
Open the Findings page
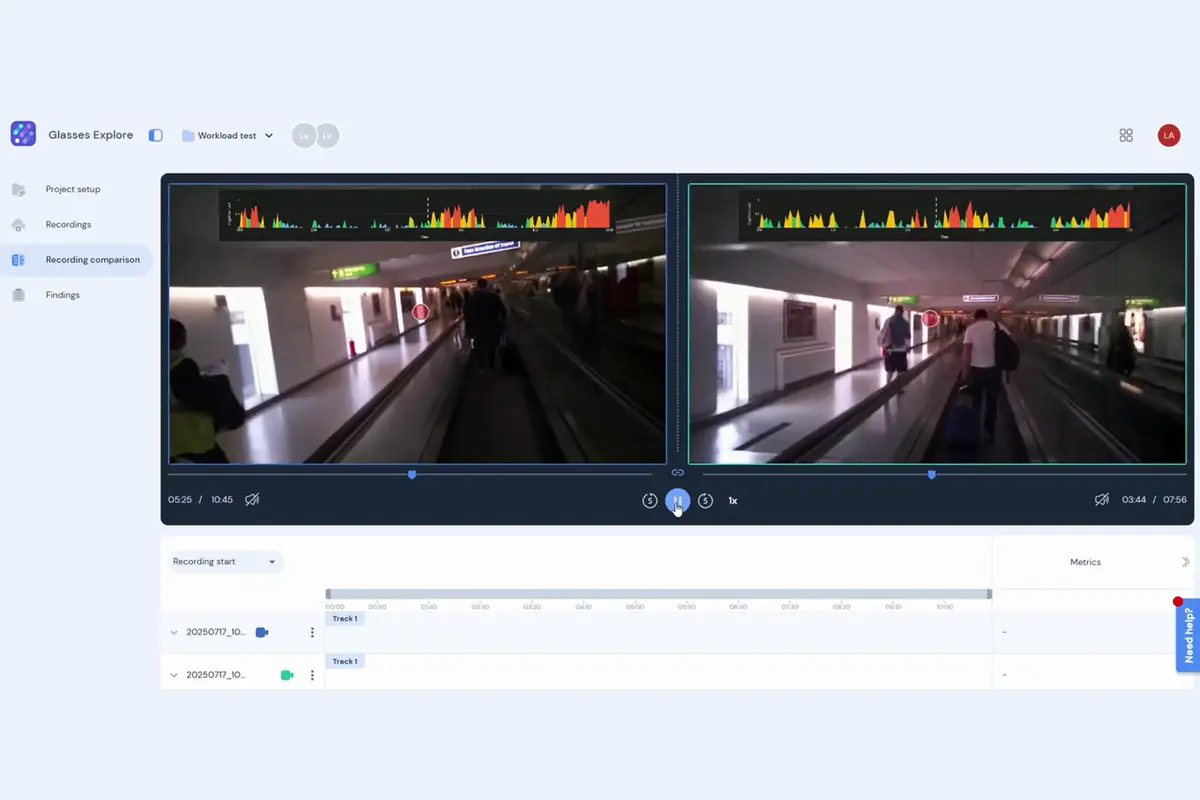click(x=62, y=295)
